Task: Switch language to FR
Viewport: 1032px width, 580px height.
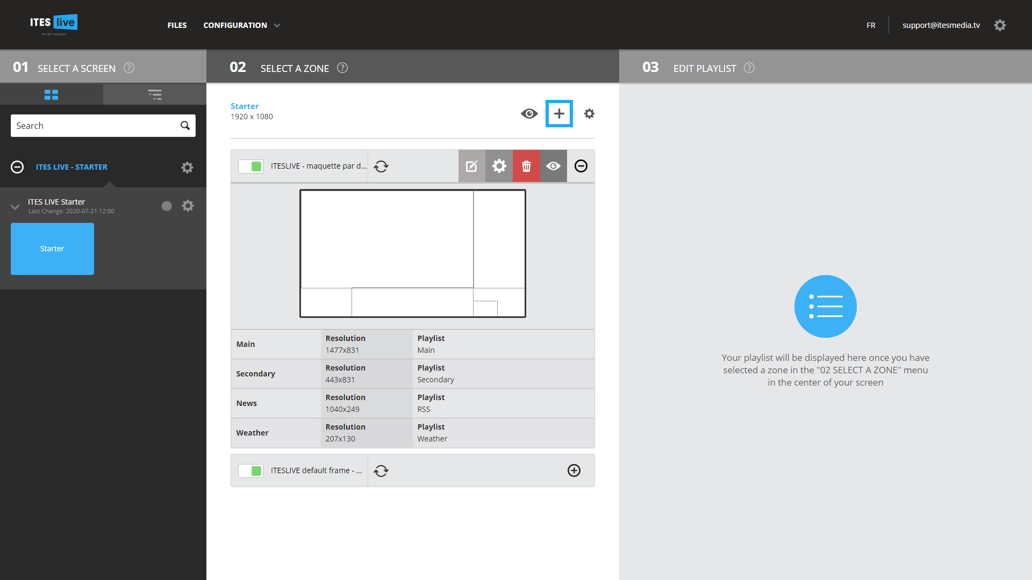Action: tap(871, 25)
